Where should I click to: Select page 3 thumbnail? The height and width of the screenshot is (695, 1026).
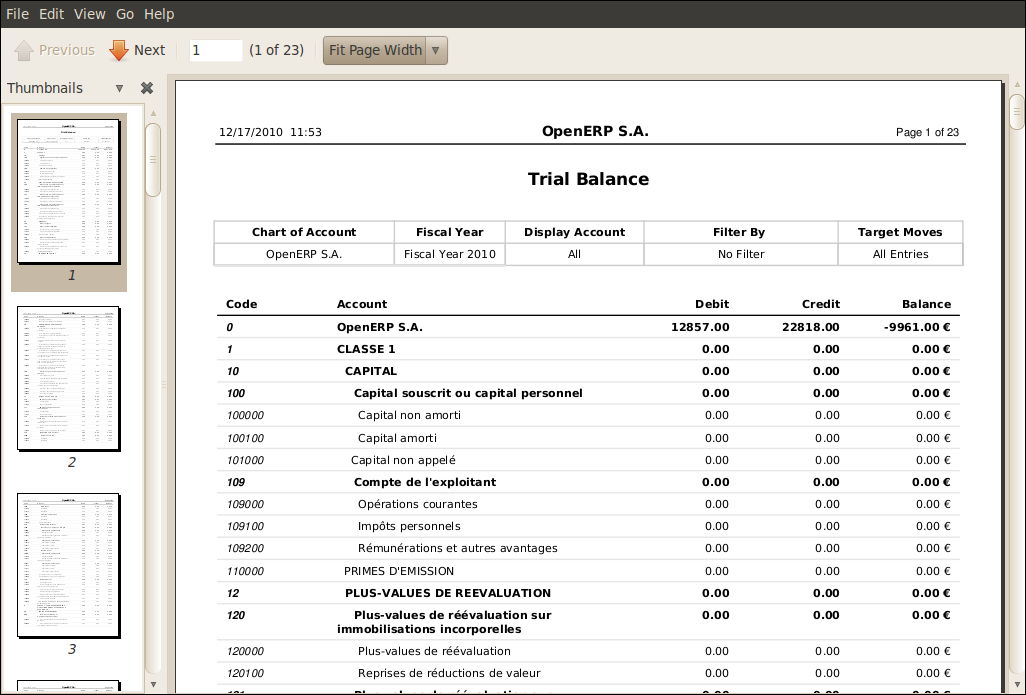tap(69, 565)
